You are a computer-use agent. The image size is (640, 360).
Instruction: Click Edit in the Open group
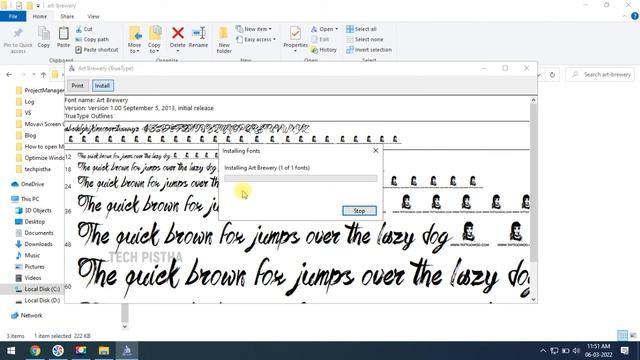click(x=320, y=40)
